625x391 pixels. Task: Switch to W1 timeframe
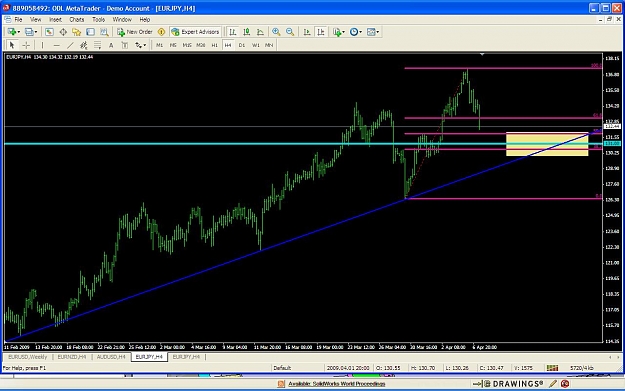[256, 45]
